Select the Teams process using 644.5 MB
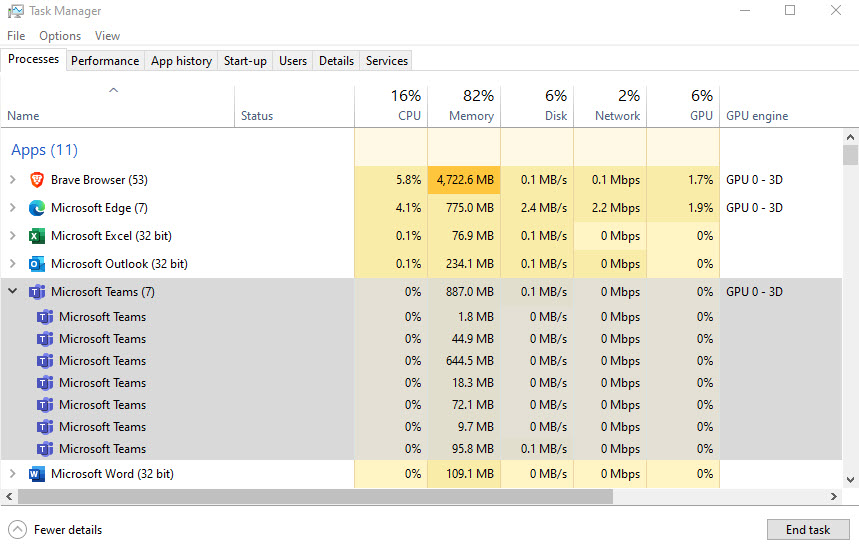Image resolution: width=859 pixels, height=554 pixels. coord(102,361)
